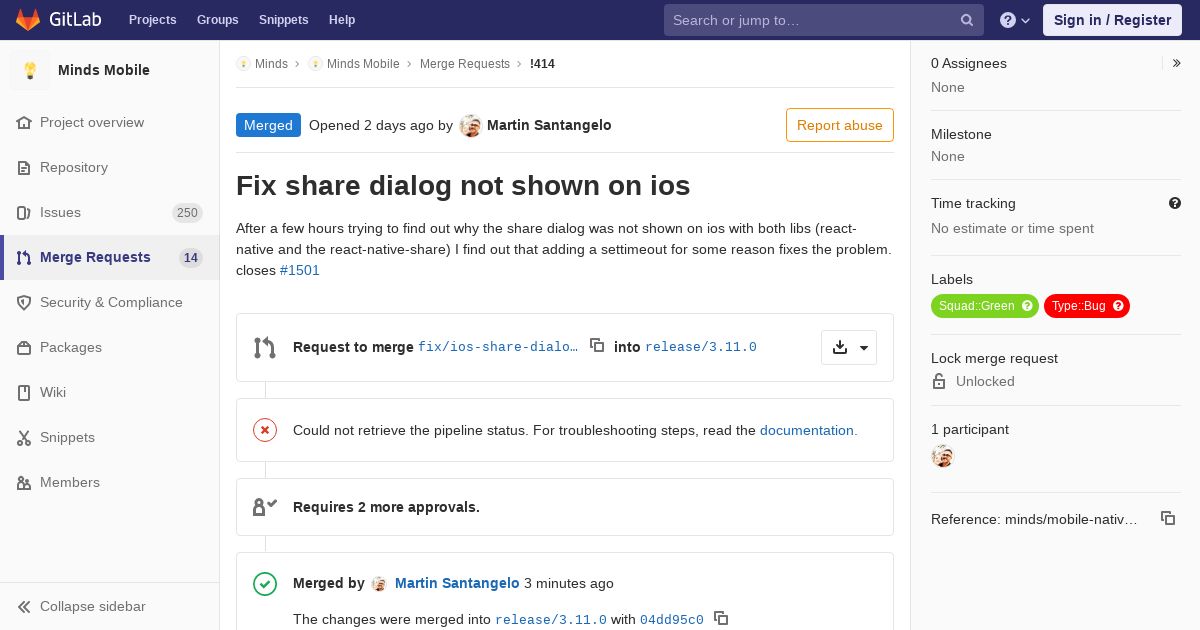Click the !414 breadcrumb item
Viewport: 1200px width, 630px height.
coord(542,63)
